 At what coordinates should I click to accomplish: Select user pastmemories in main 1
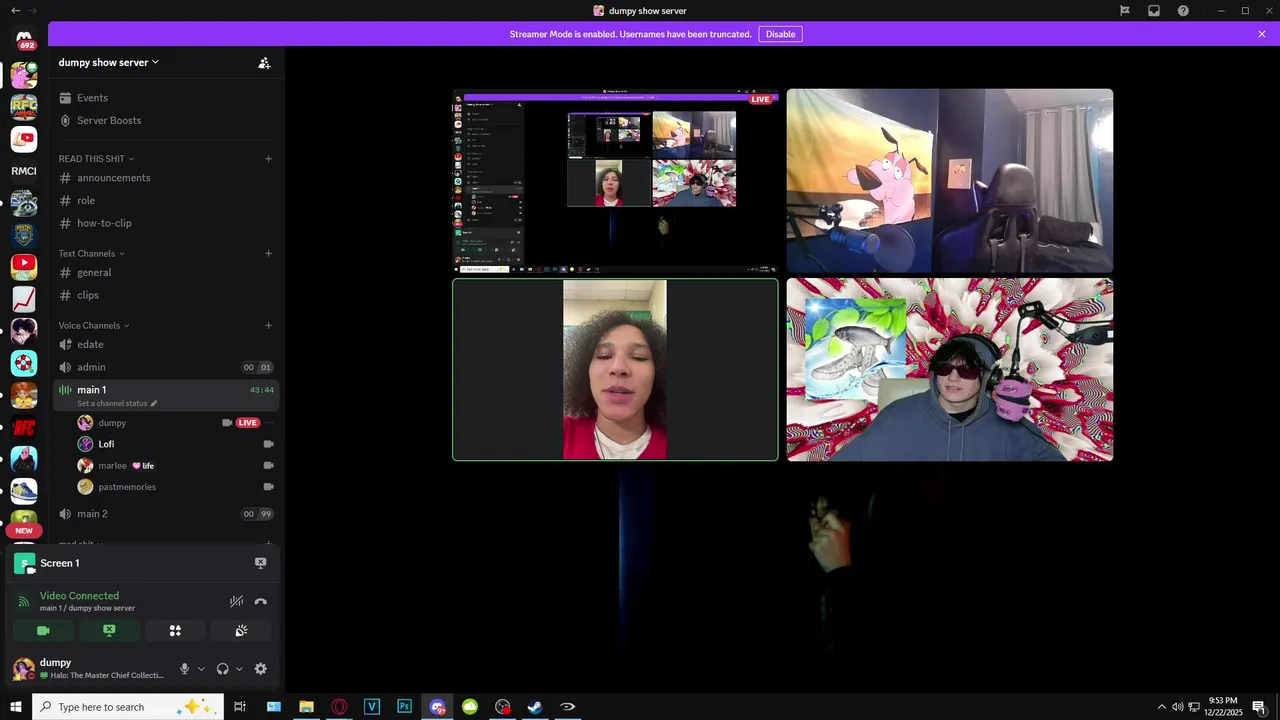tap(173, 487)
